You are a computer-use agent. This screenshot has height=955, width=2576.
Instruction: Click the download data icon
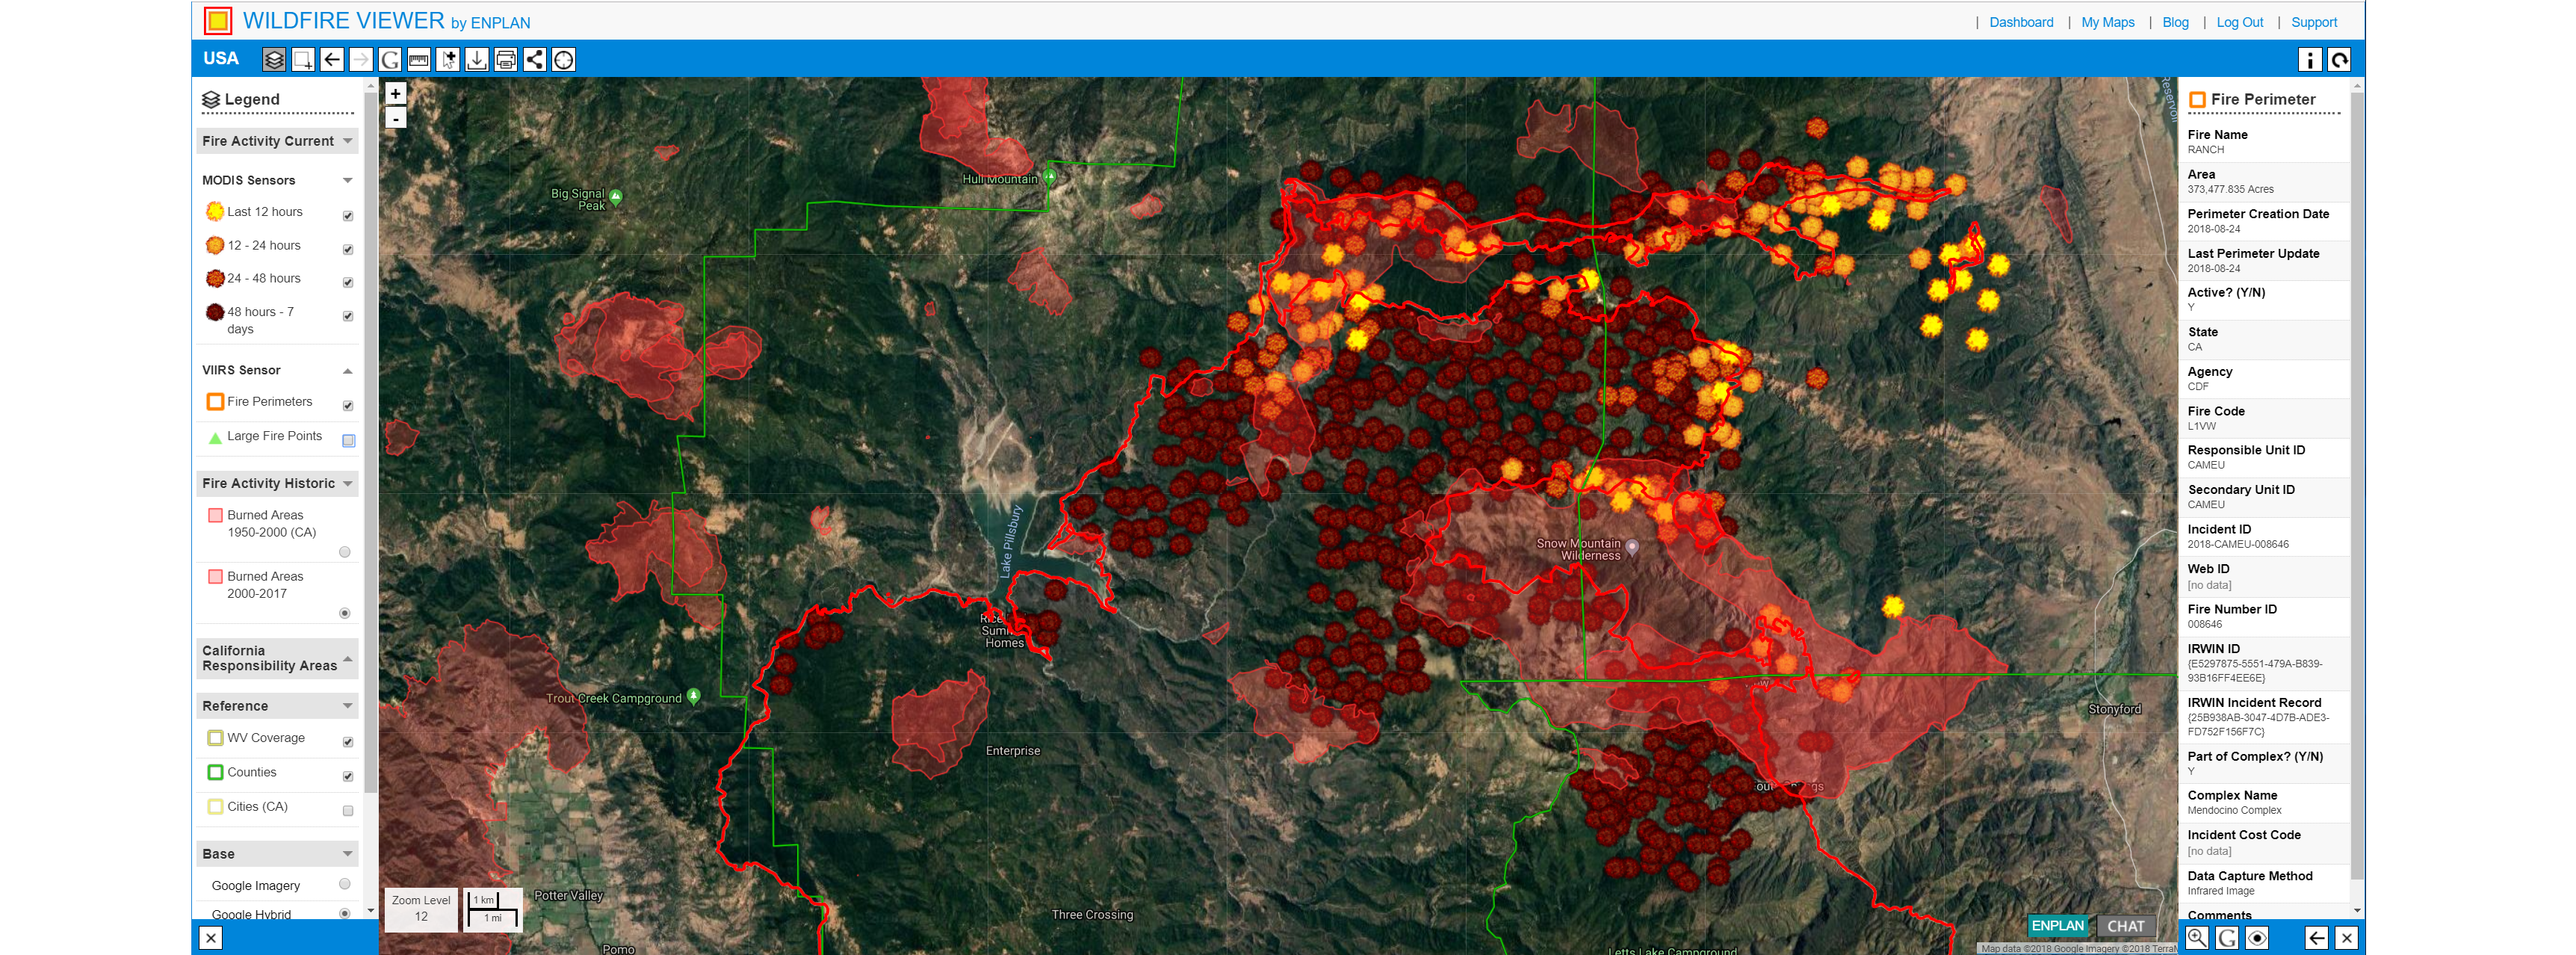[477, 60]
